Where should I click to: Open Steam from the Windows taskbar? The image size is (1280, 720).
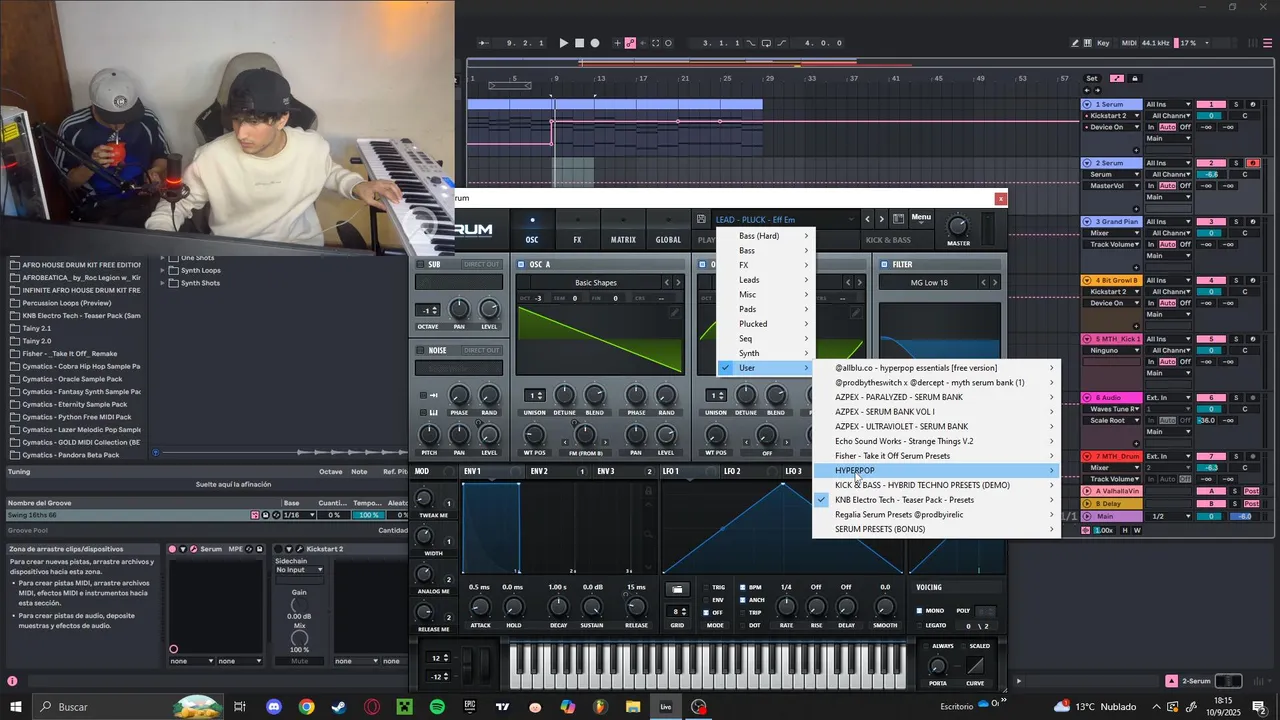point(339,707)
